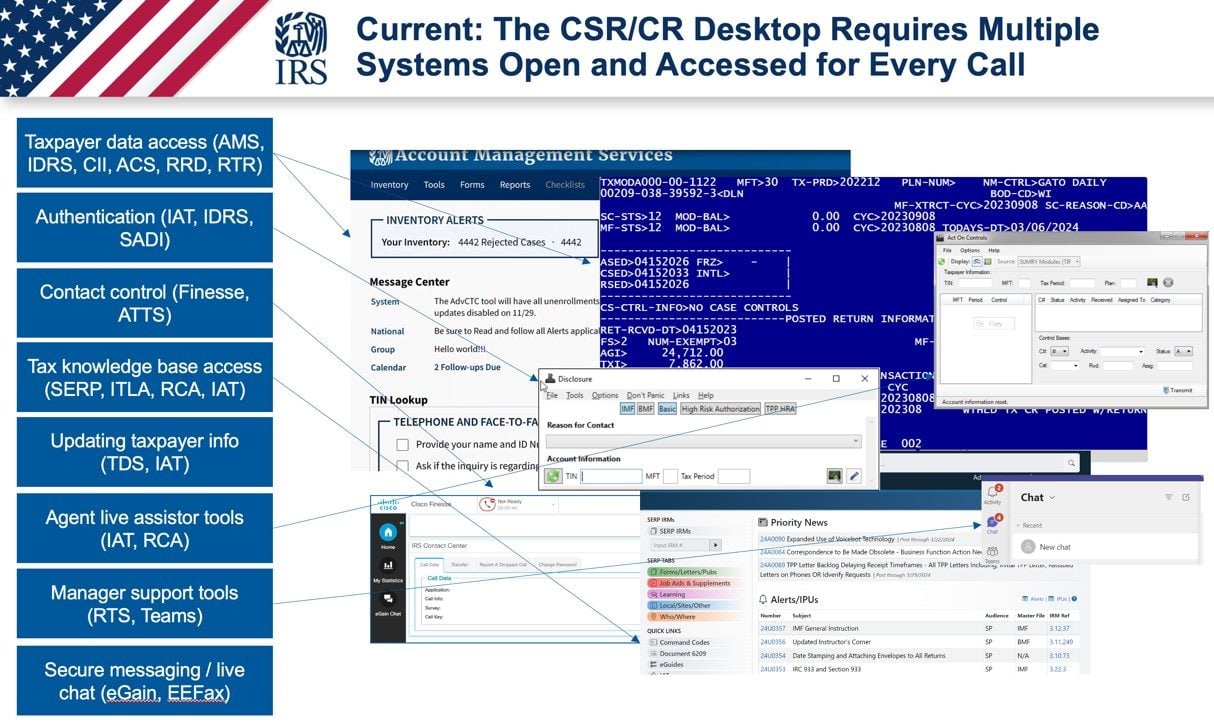Viewport: 1214px width, 724px height.
Task: Check the 'Provide your name and ID' checkbox
Action: point(402,445)
